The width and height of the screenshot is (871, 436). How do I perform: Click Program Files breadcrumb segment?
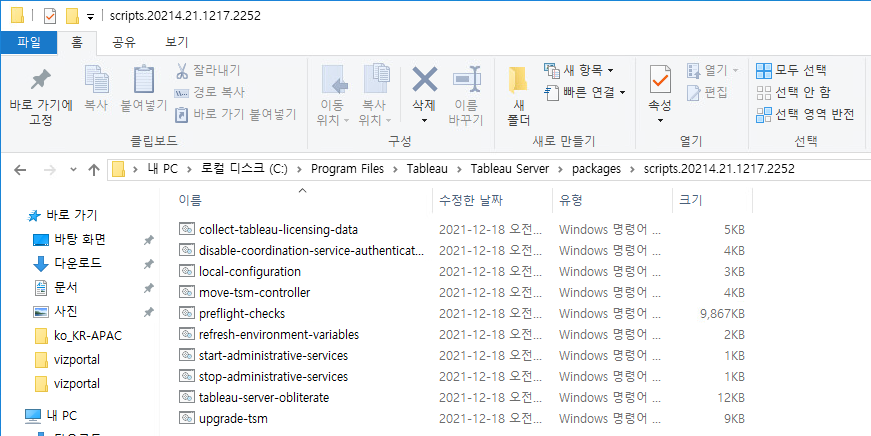347,169
